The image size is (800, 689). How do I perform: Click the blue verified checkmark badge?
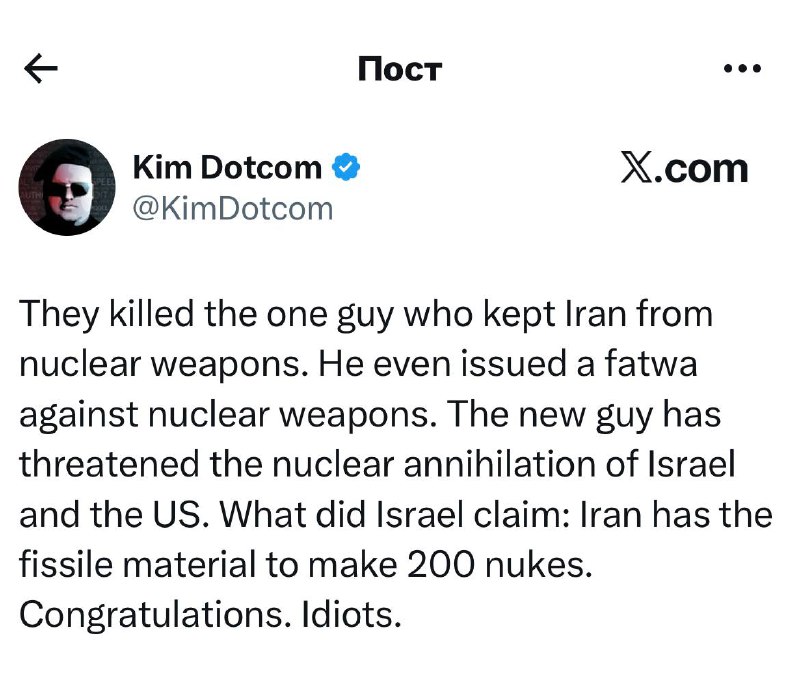(346, 168)
